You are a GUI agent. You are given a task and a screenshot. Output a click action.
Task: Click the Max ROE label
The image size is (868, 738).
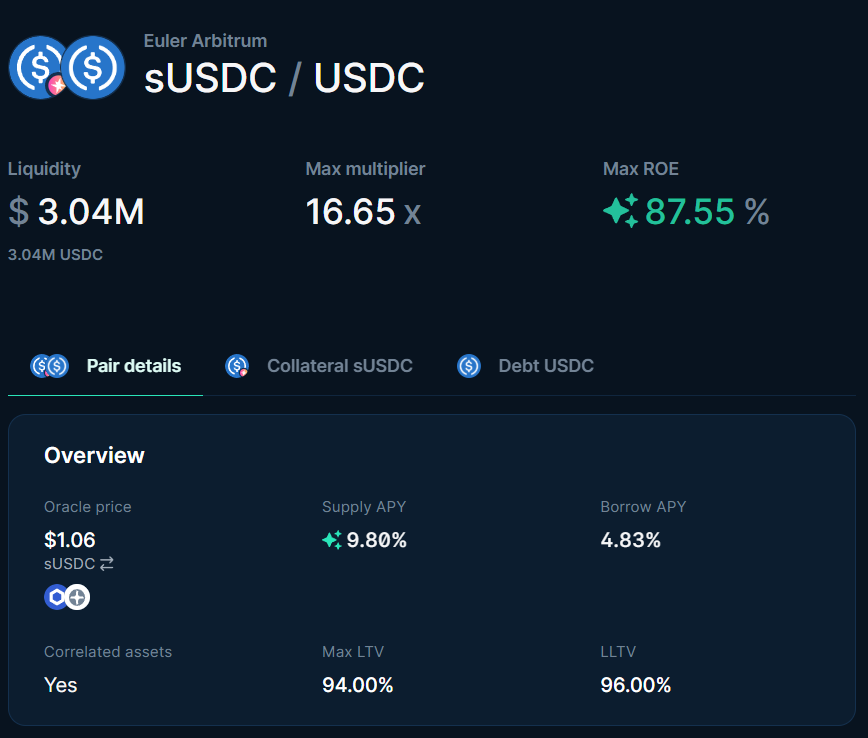click(640, 169)
